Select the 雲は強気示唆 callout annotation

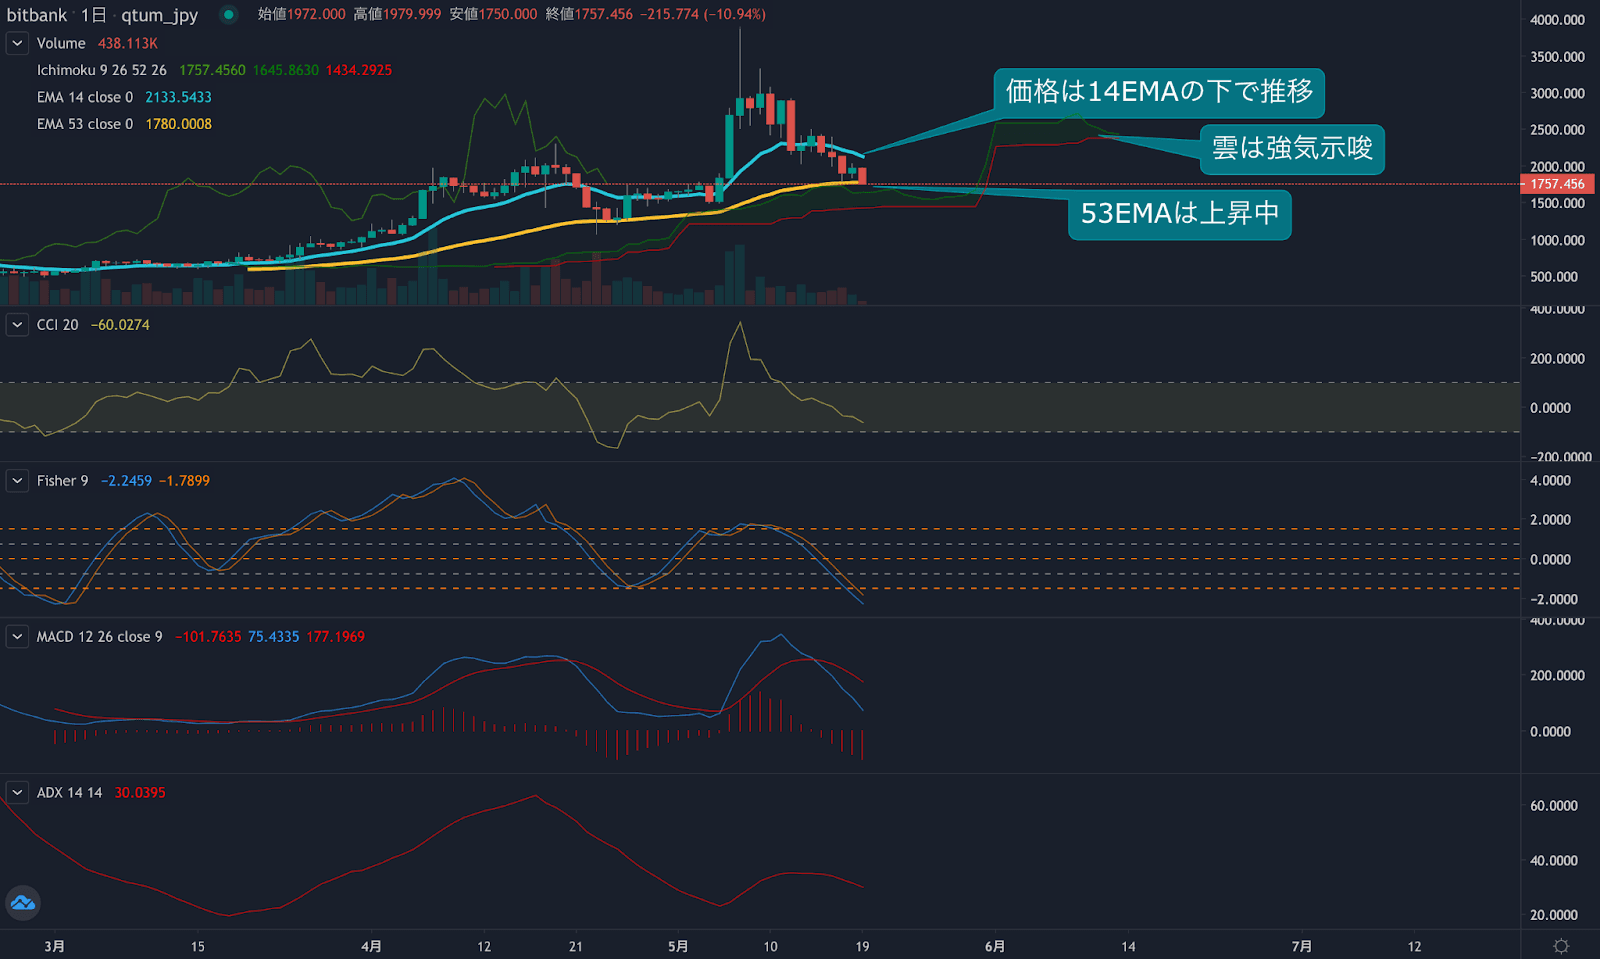[x=1291, y=149]
